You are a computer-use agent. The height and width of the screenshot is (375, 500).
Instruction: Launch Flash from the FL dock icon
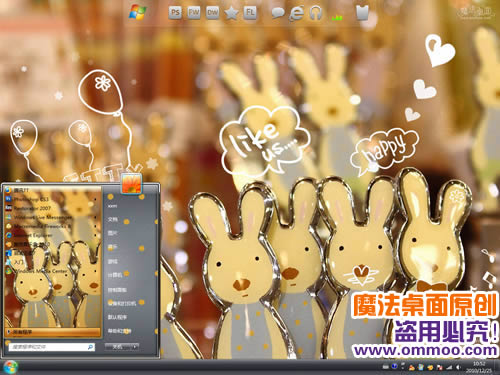[x=250, y=13]
